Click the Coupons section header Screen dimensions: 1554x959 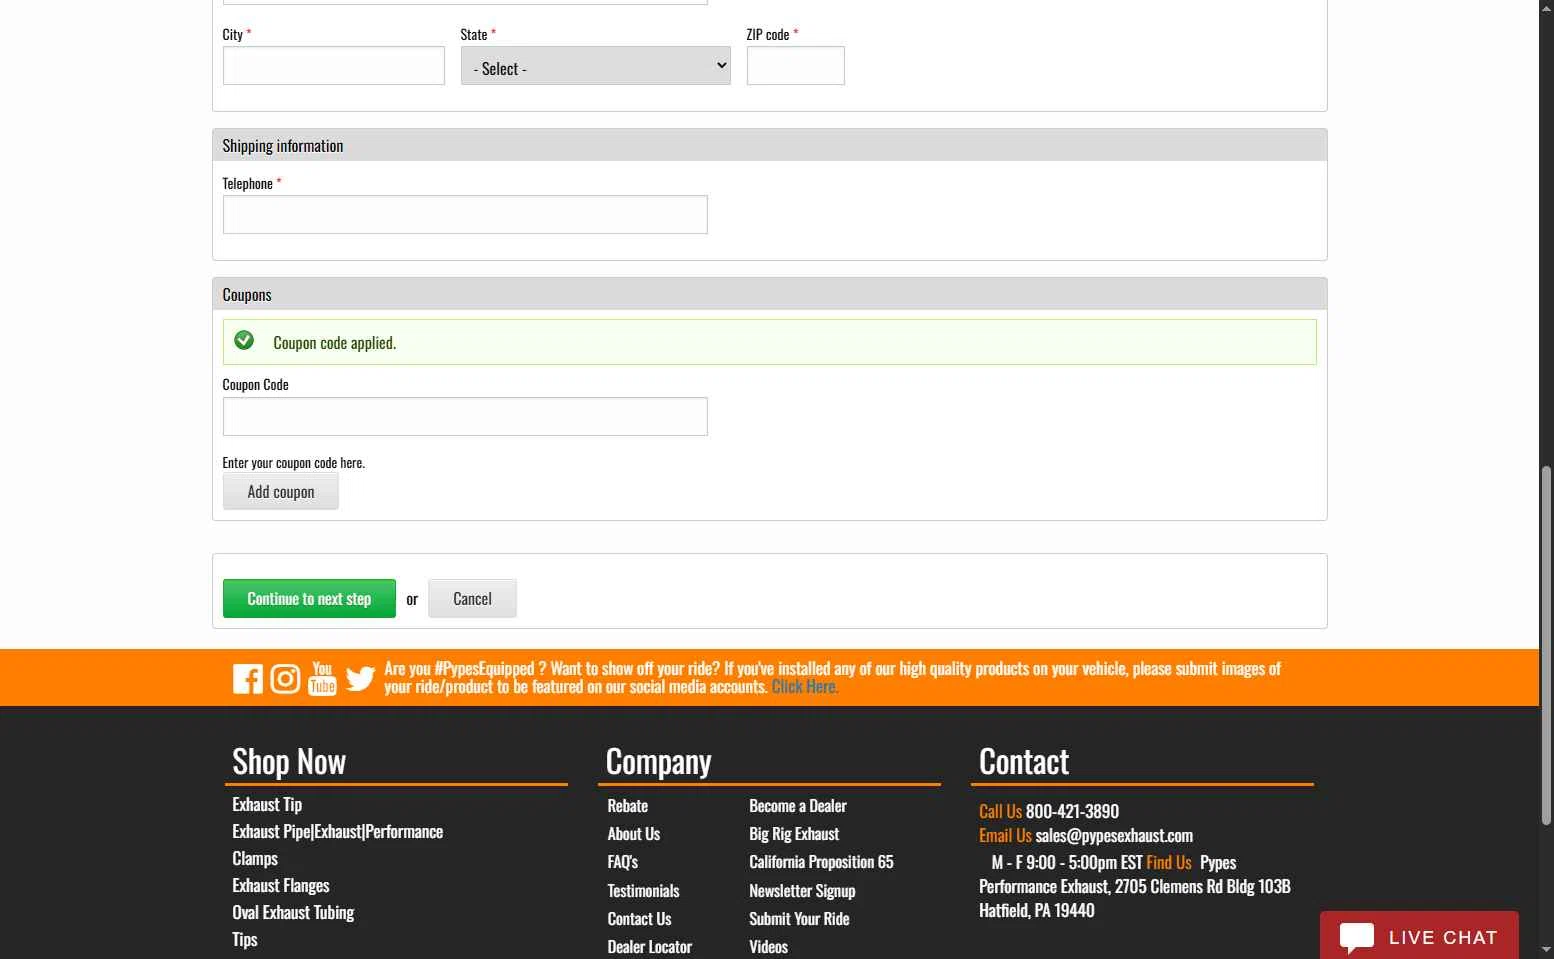pos(770,295)
